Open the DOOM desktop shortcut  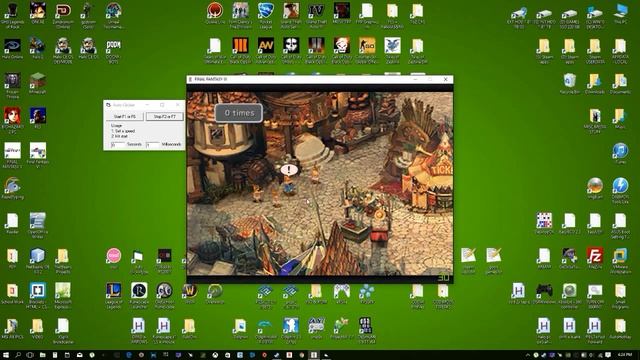tap(113, 49)
